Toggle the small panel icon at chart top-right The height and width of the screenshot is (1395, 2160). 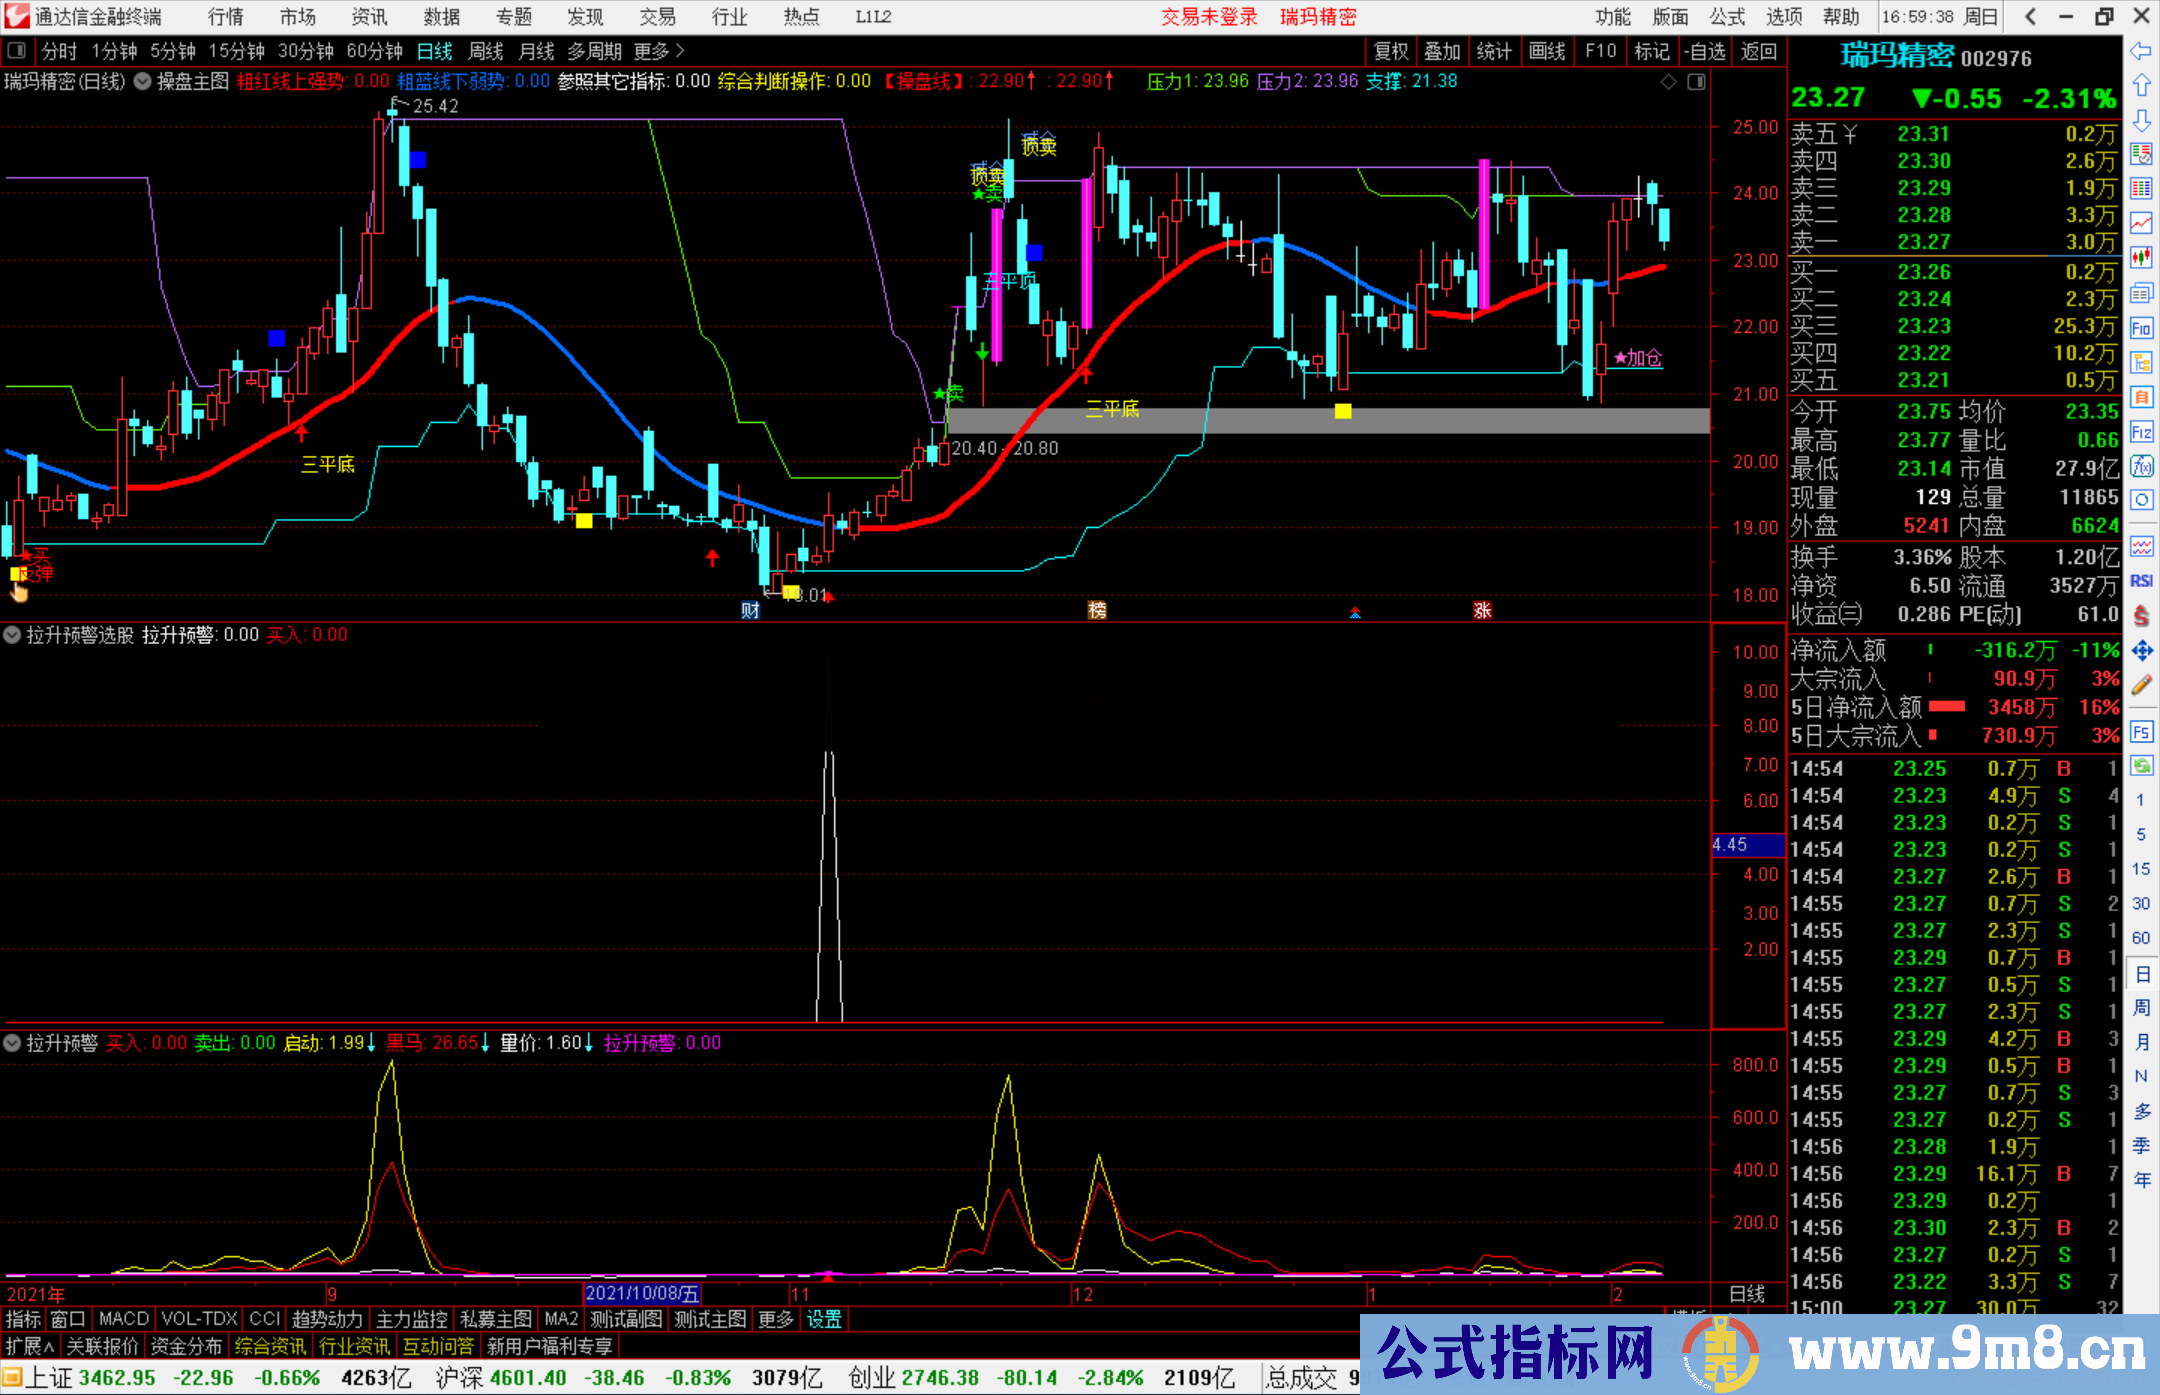1696,82
